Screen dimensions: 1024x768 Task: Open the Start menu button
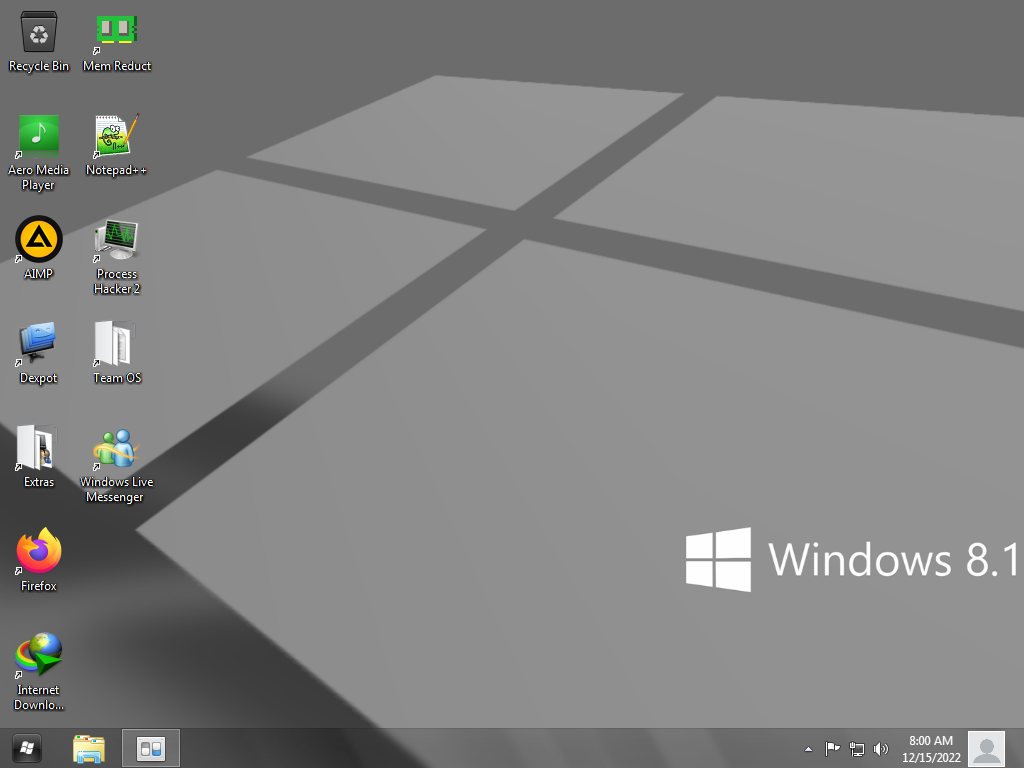(27, 748)
